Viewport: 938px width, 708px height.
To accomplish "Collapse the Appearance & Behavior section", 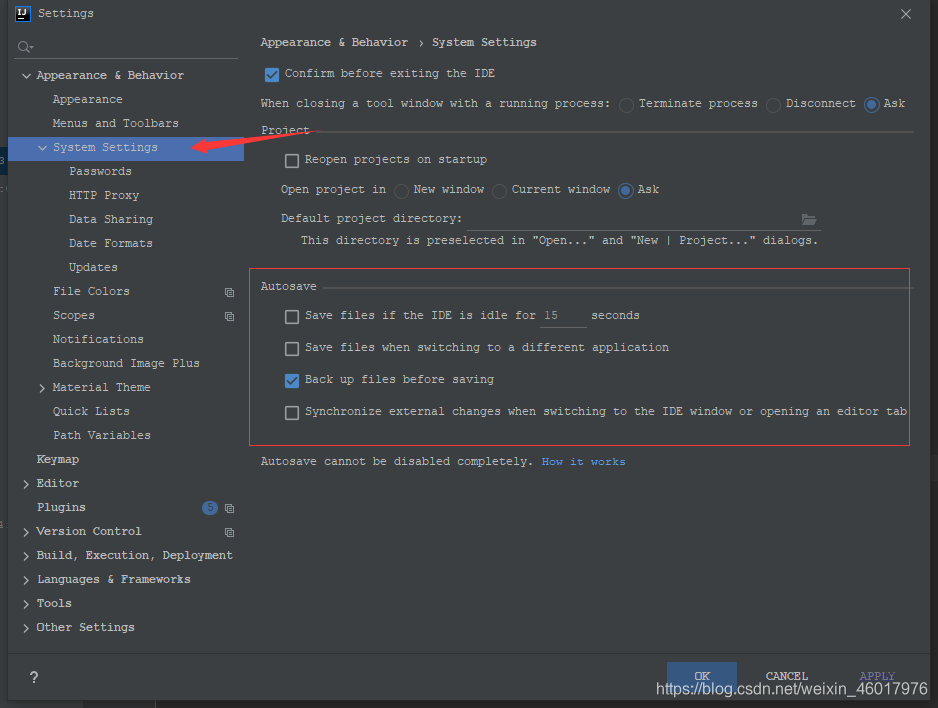I will (26, 76).
